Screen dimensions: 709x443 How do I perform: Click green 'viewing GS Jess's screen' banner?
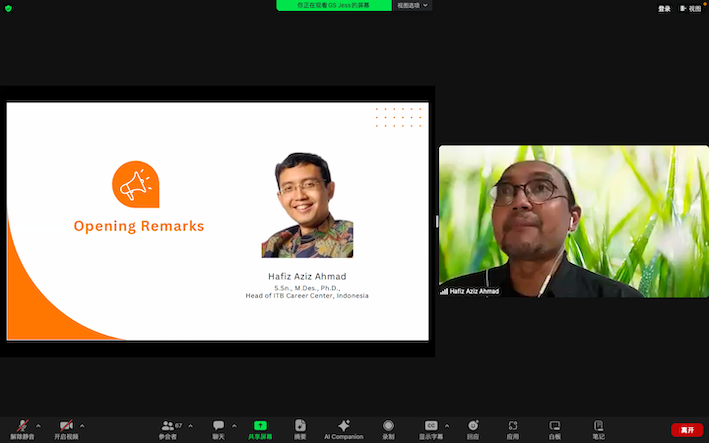tap(334, 5)
